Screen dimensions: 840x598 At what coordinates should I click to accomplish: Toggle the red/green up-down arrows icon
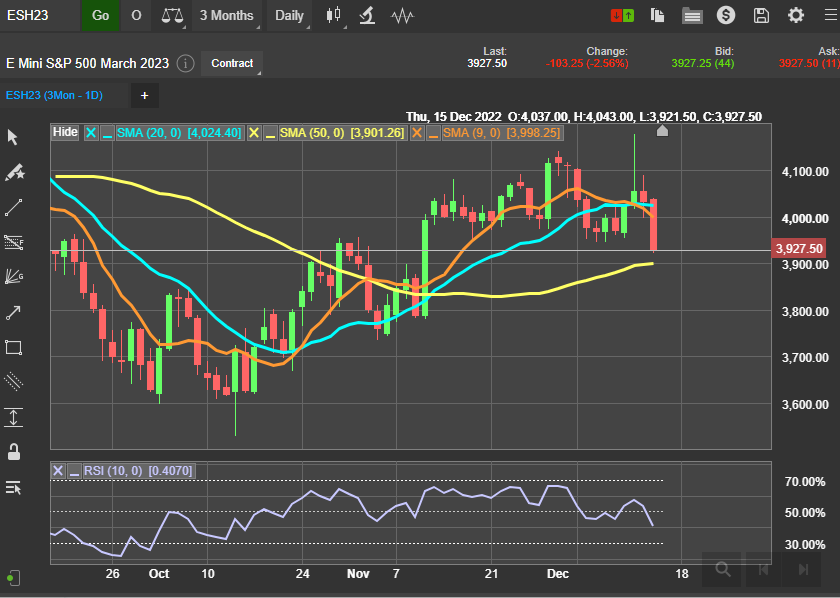(x=622, y=16)
